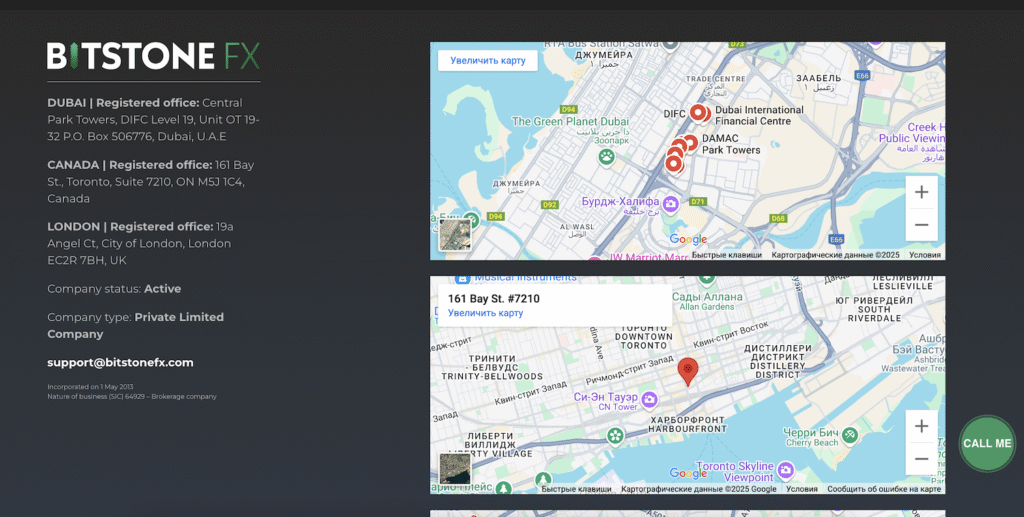The image size is (1024, 517).
Task: Click the D94 road badge near Green Planet
Action: (569, 110)
